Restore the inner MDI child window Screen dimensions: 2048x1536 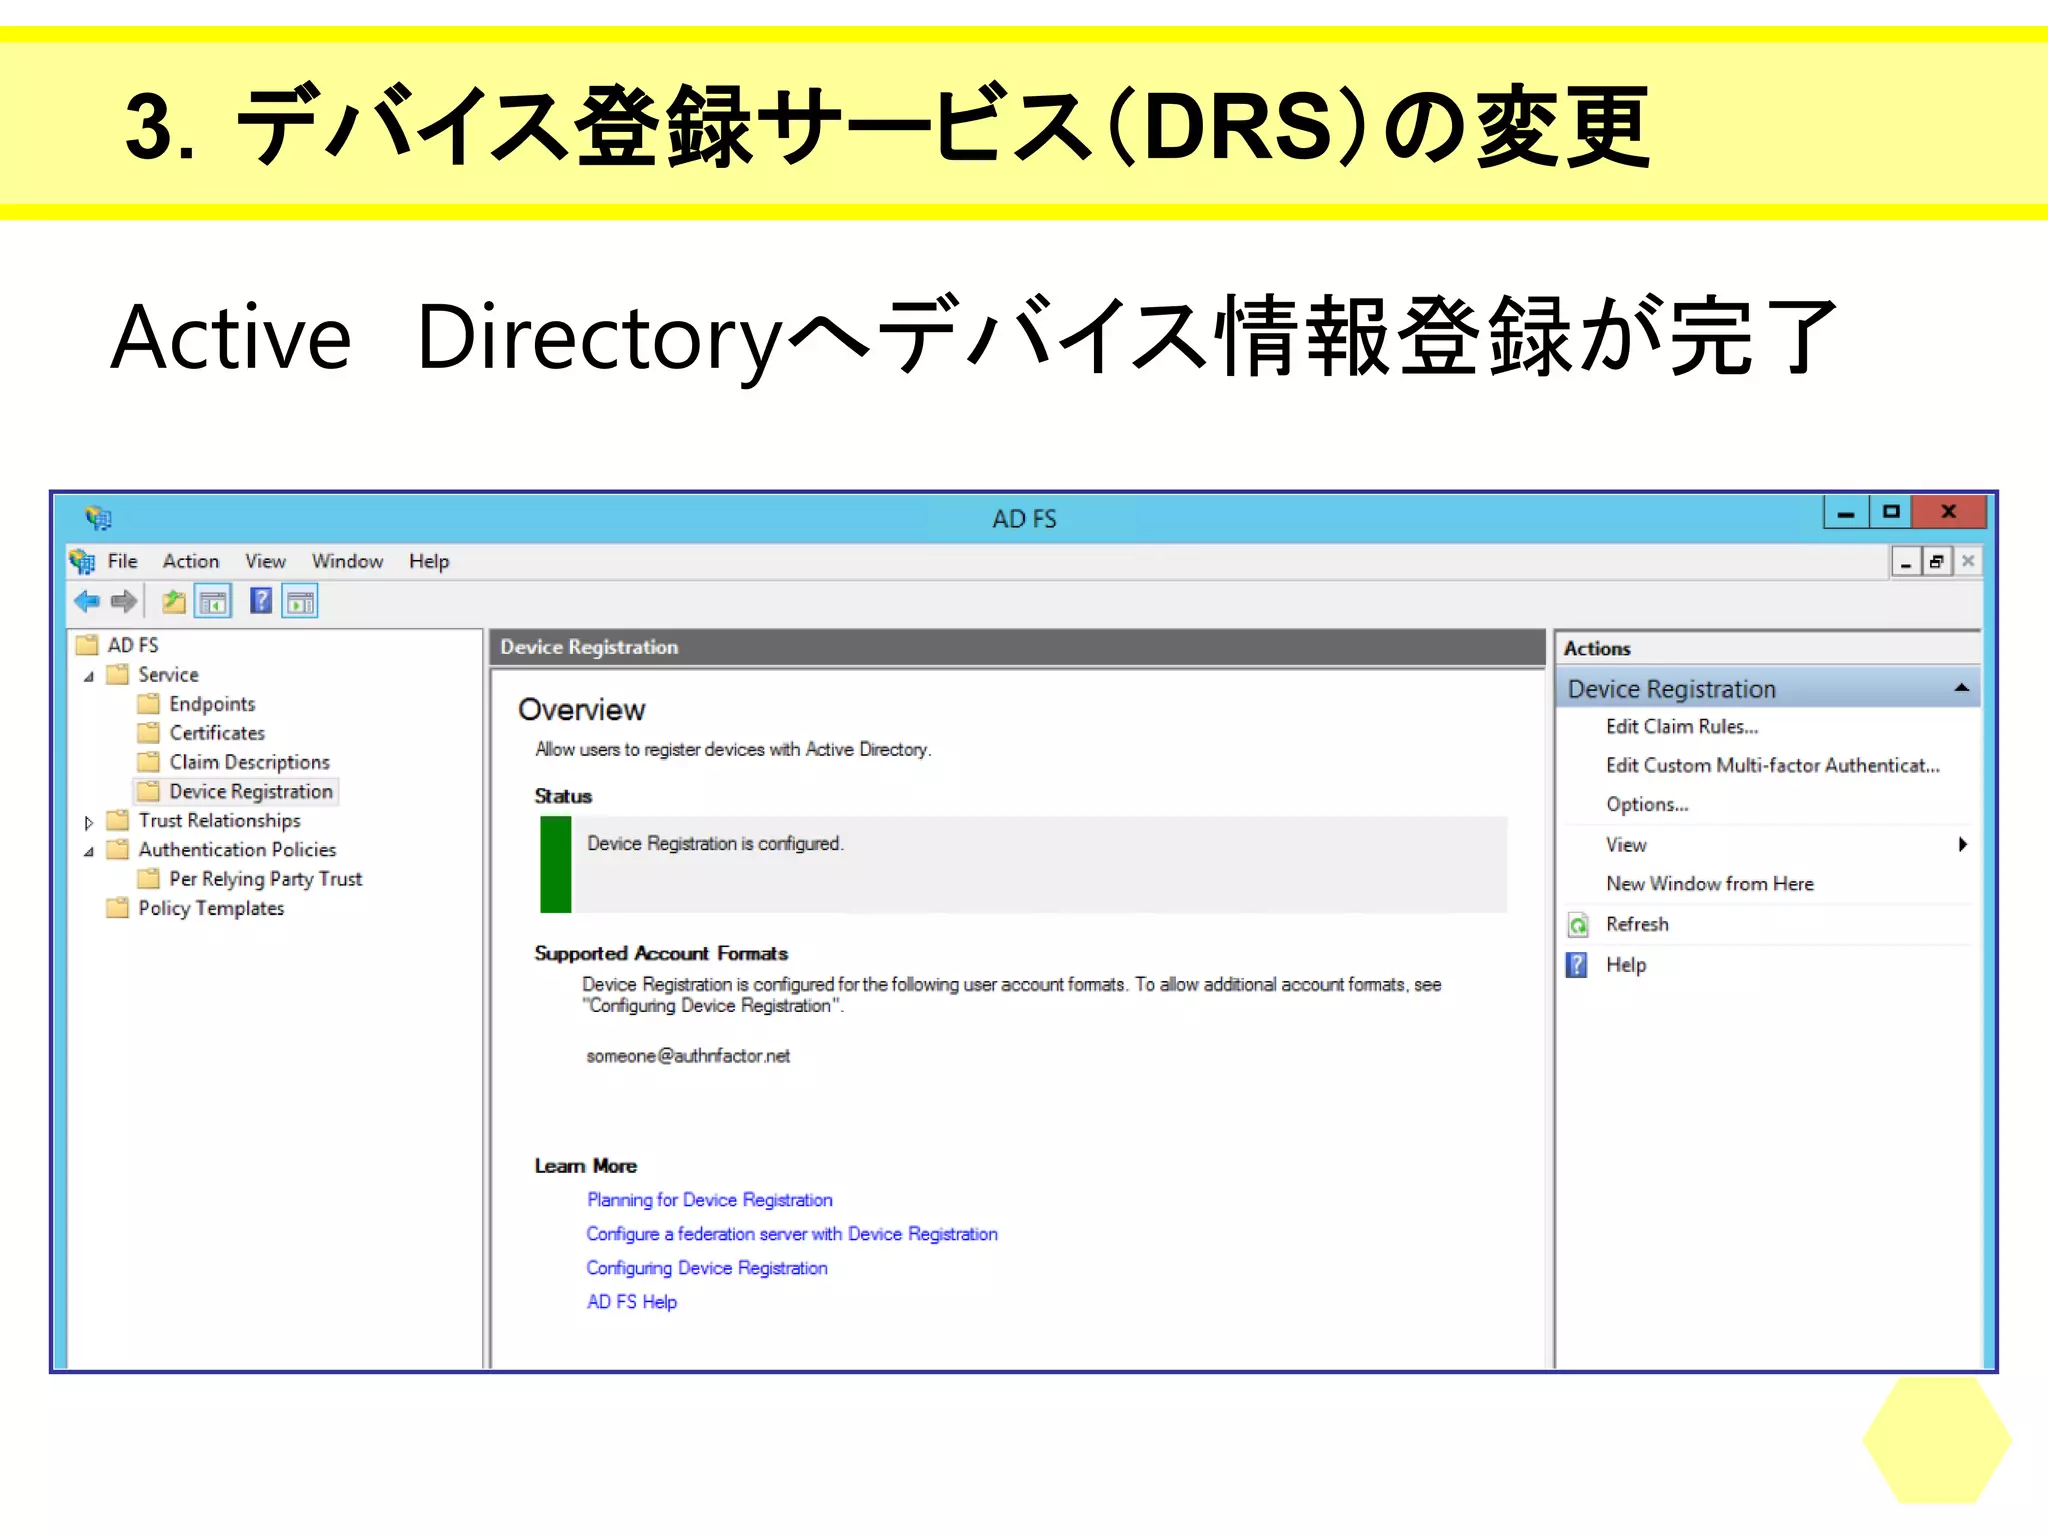pos(1937,562)
